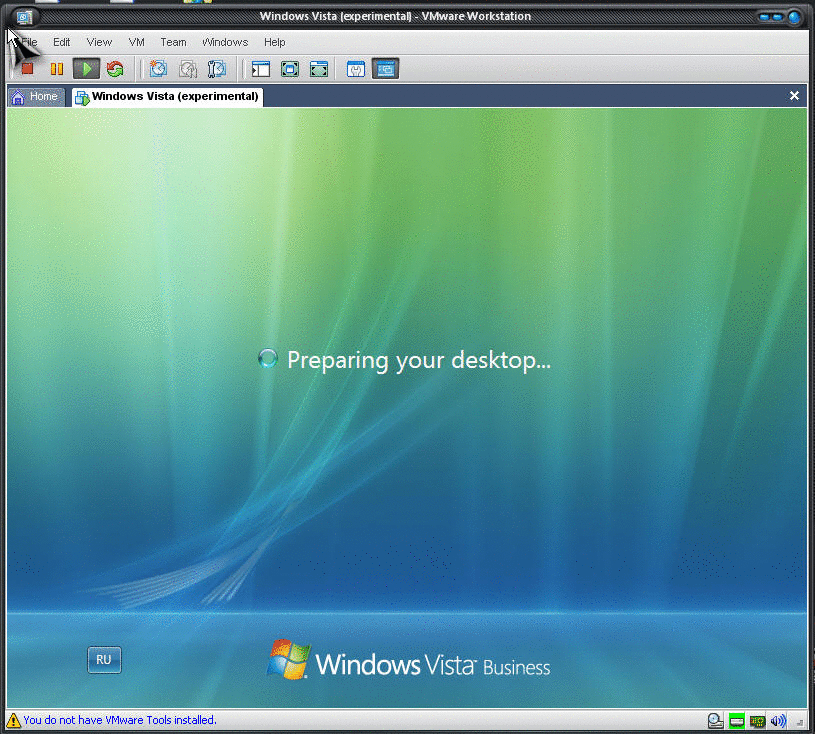Open the Windows menu
This screenshot has width=815, height=734.
(x=225, y=42)
